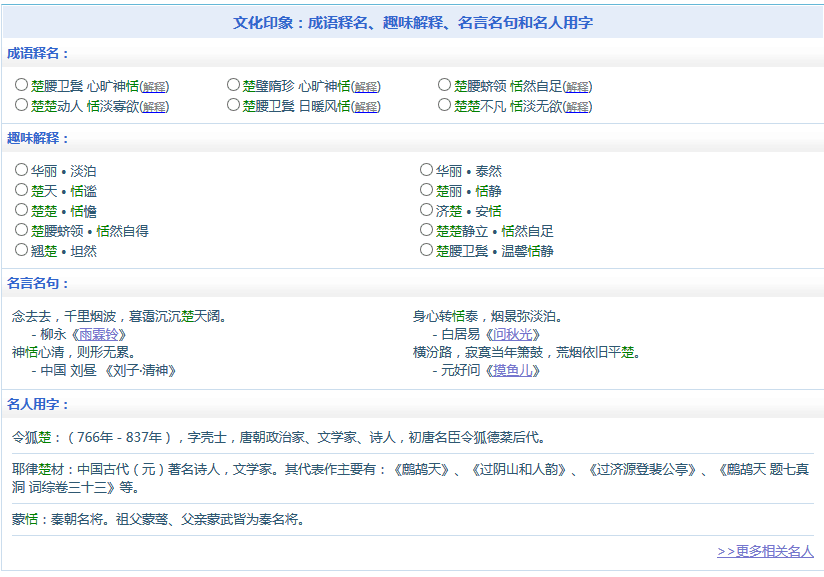Click 解释 link next to 楚楚动人 恬淡寡欲
This screenshot has width=824, height=577.
point(155,107)
